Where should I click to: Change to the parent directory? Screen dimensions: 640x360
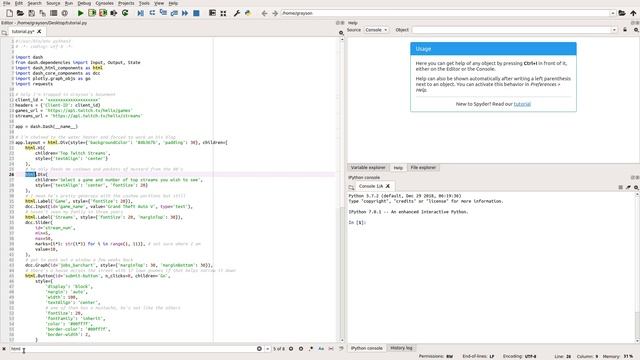633,13
